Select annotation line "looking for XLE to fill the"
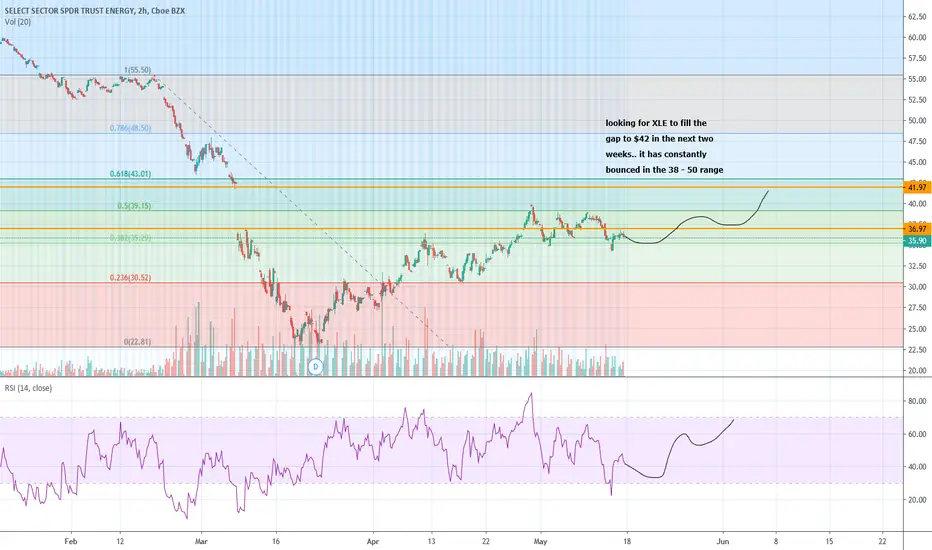 click(656, 123)
